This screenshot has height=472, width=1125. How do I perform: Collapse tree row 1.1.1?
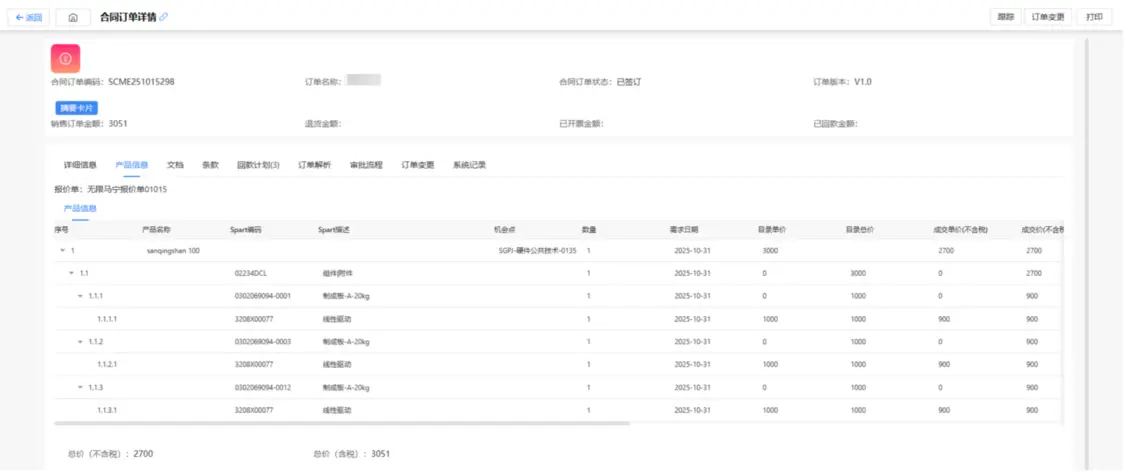[80, 296]
